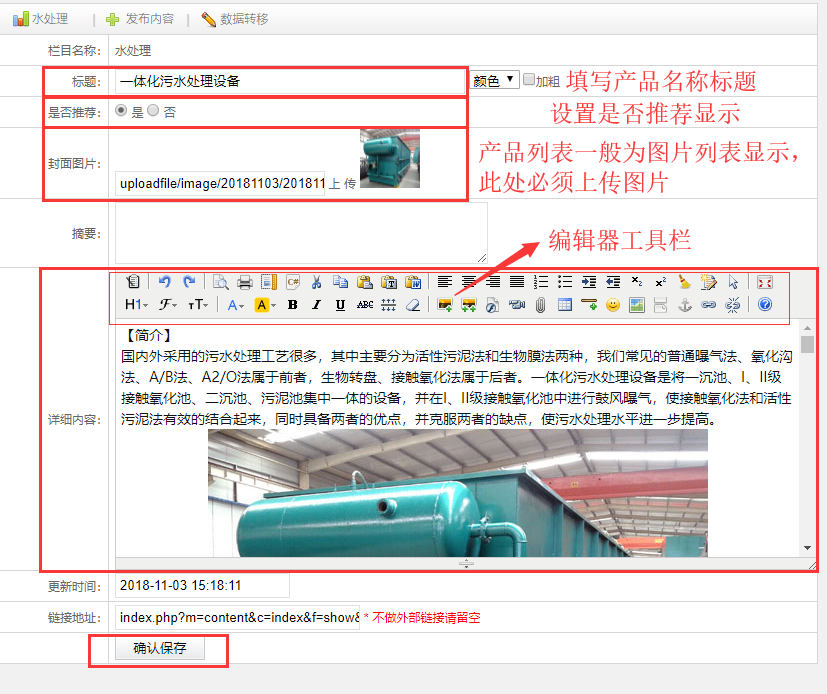Click the cut (scissors) icon
This screenshot has width=827, height=694.
[x=317, y=282]
